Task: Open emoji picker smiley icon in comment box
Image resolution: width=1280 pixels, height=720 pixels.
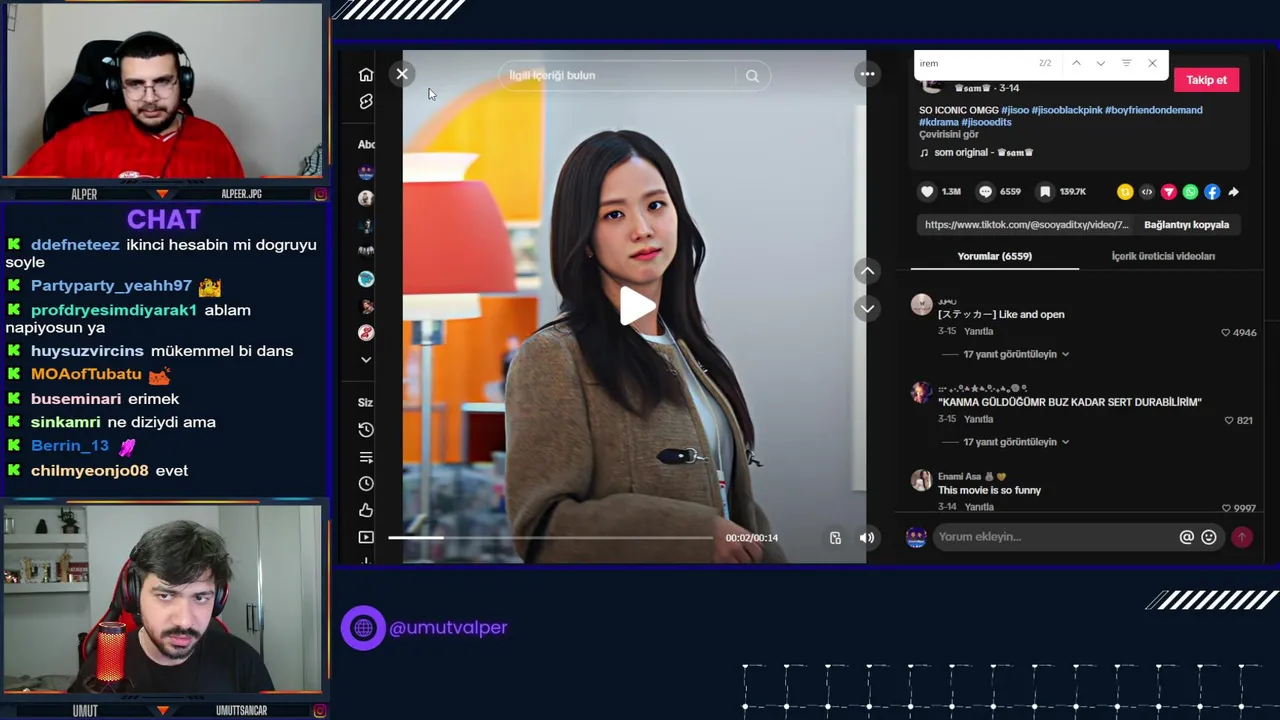Action: (1209, 537)
